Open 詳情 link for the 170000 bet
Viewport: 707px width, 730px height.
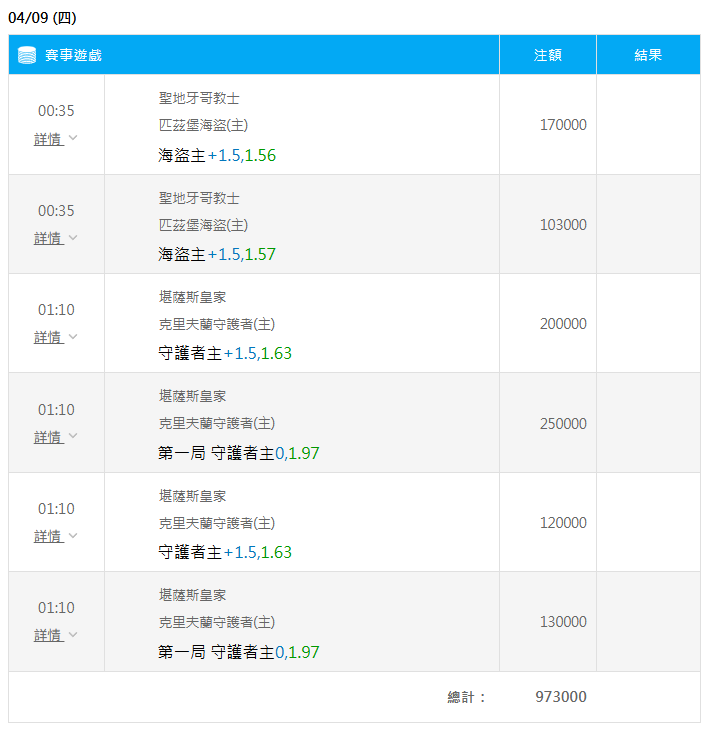[x=48, y=139]
